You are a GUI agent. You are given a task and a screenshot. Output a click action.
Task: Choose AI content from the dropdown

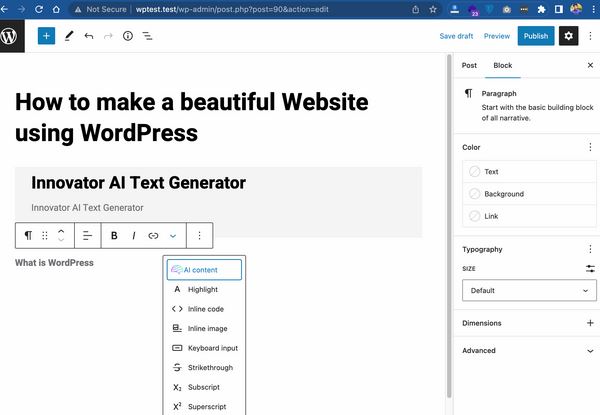[x=204, y=270]
